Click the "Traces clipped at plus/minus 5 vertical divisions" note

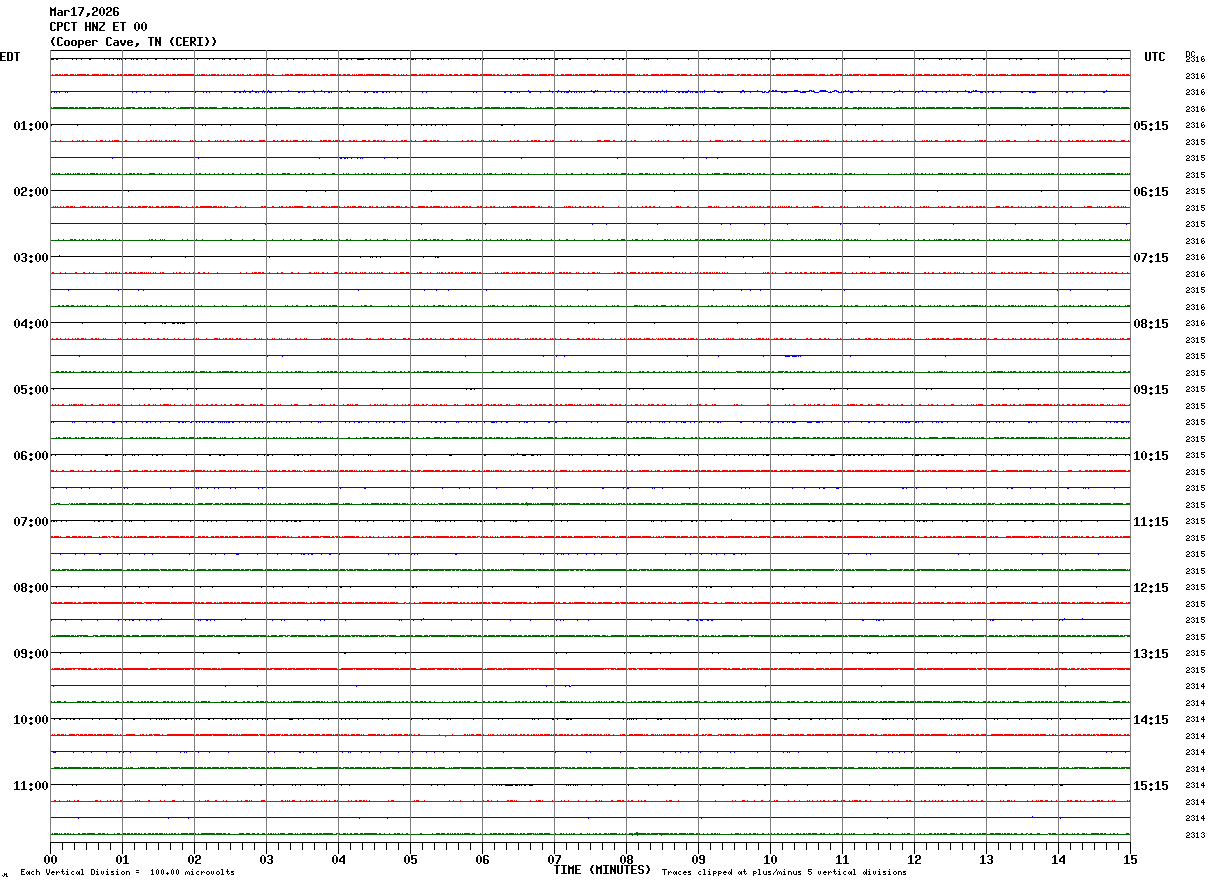coord(784,872)
